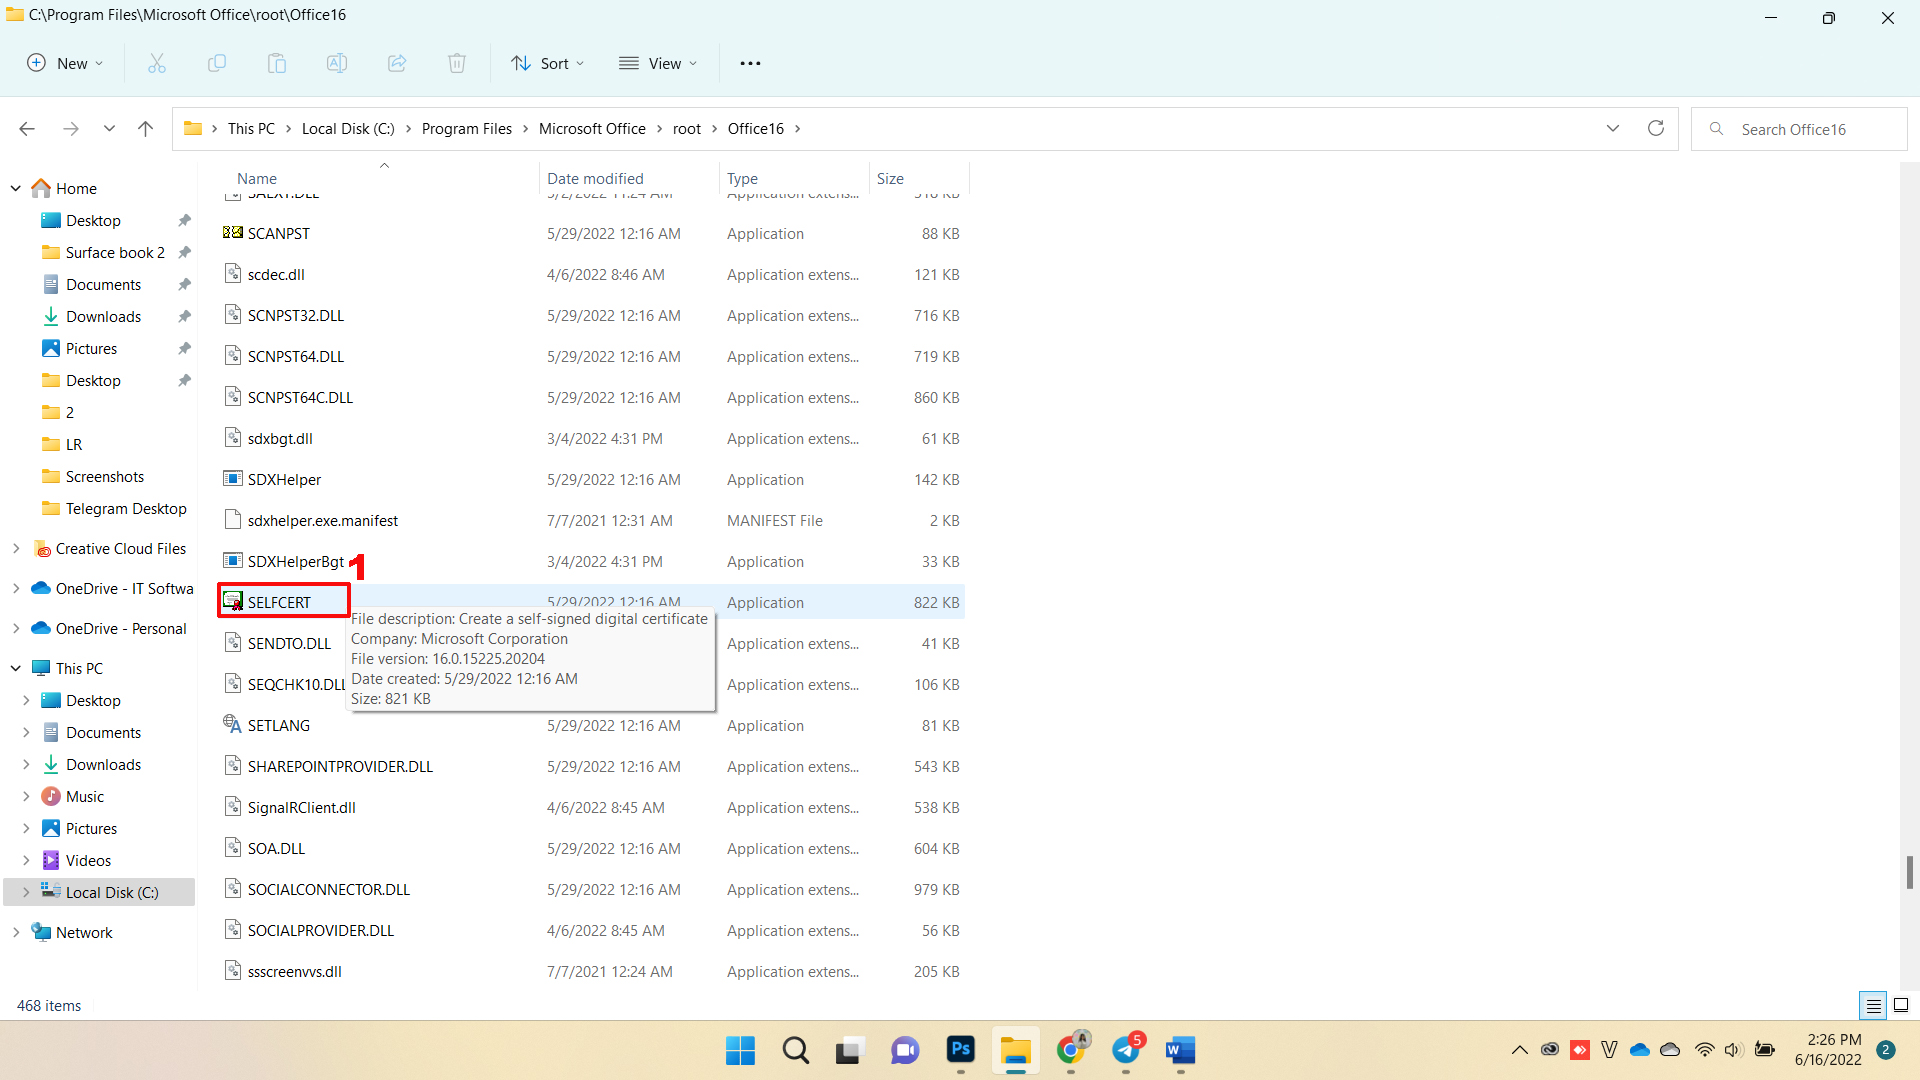Click the Wi-Fi tray icon
This screenshot has height=1080, width=1920.
point(1704,1049)
